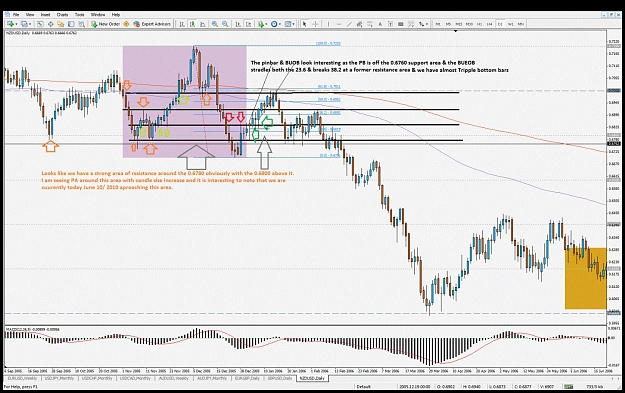
Task: Select the text label tool
Action: 390,24
